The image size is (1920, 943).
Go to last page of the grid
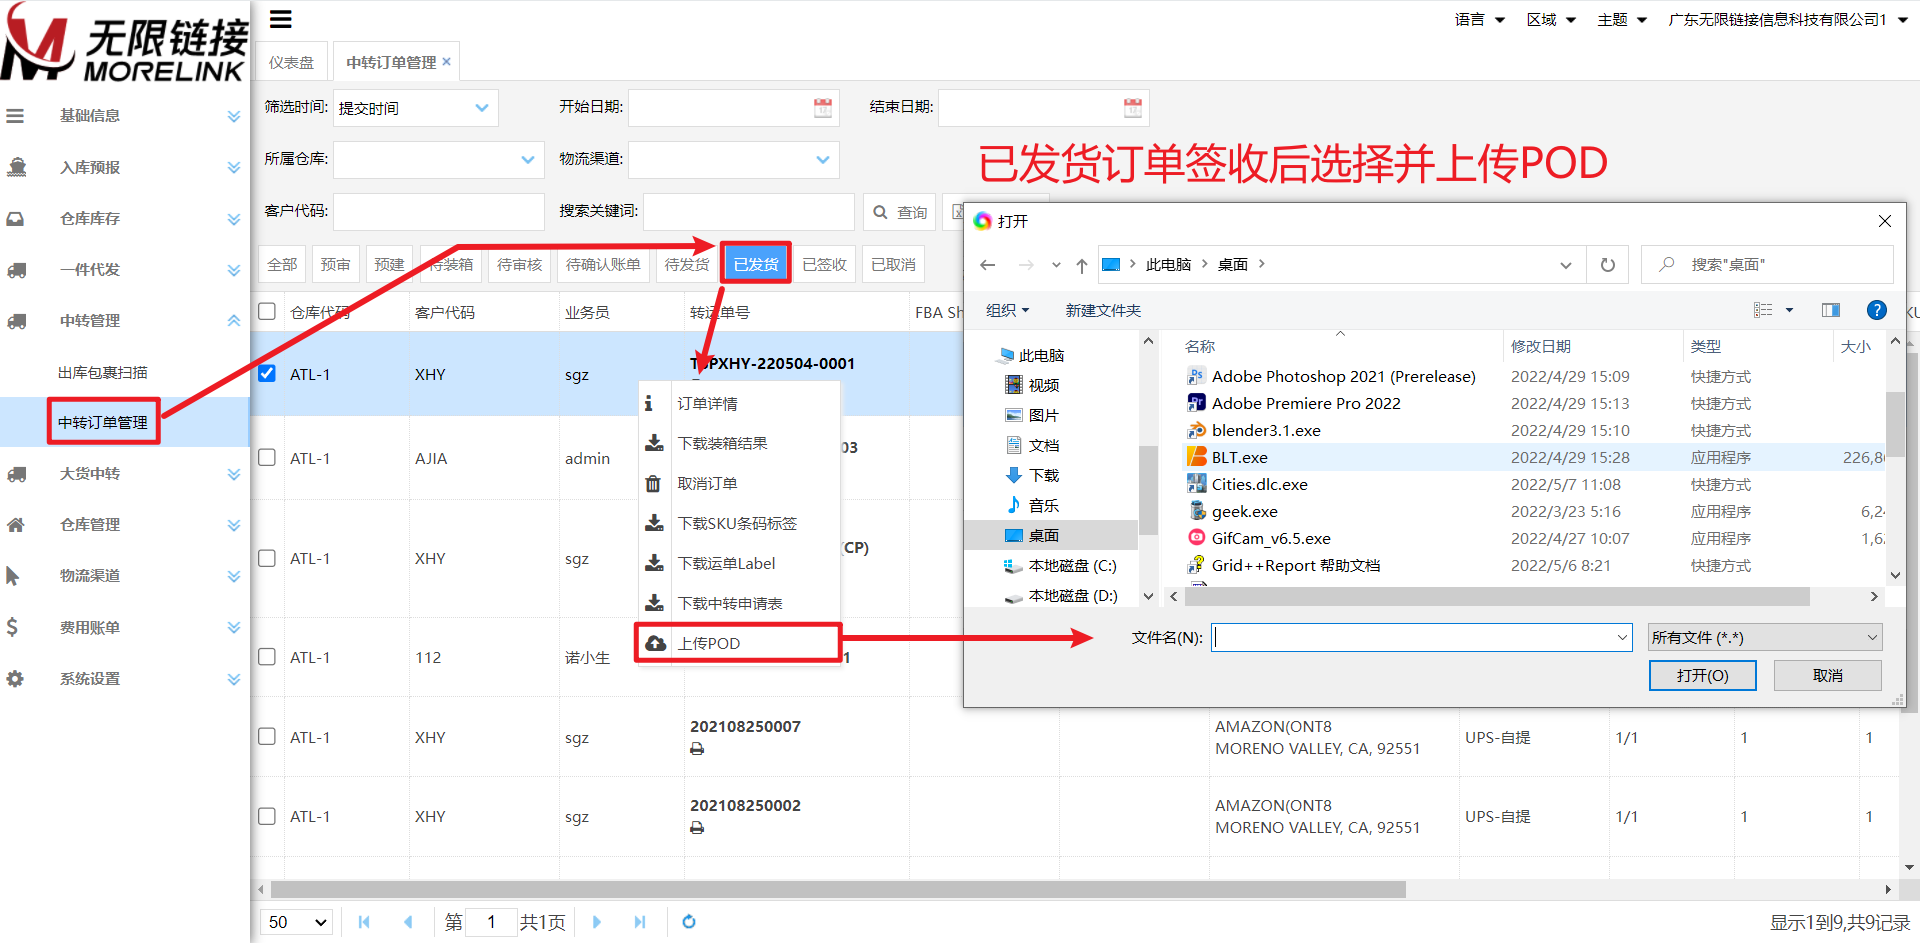click(x=640, y=922)
